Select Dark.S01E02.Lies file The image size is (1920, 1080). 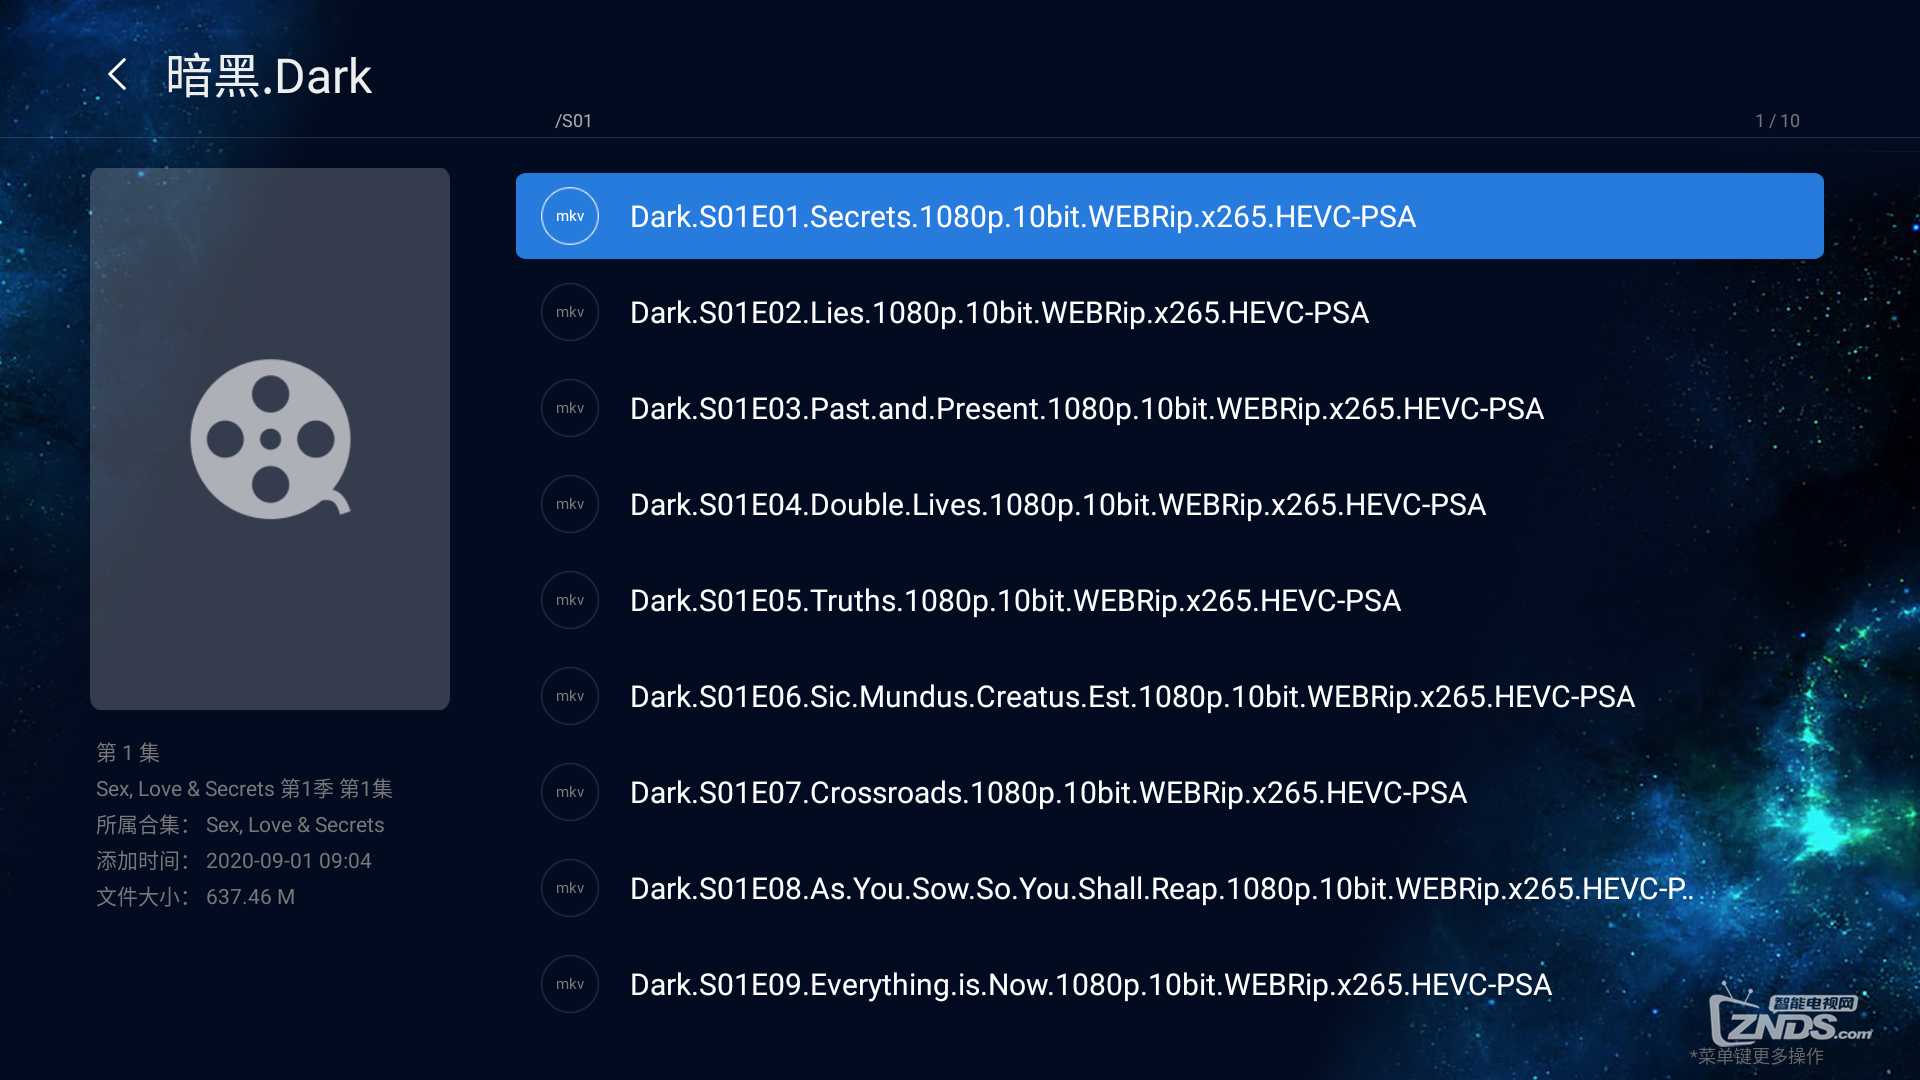pyautogui.click(x=1170, y=312)
